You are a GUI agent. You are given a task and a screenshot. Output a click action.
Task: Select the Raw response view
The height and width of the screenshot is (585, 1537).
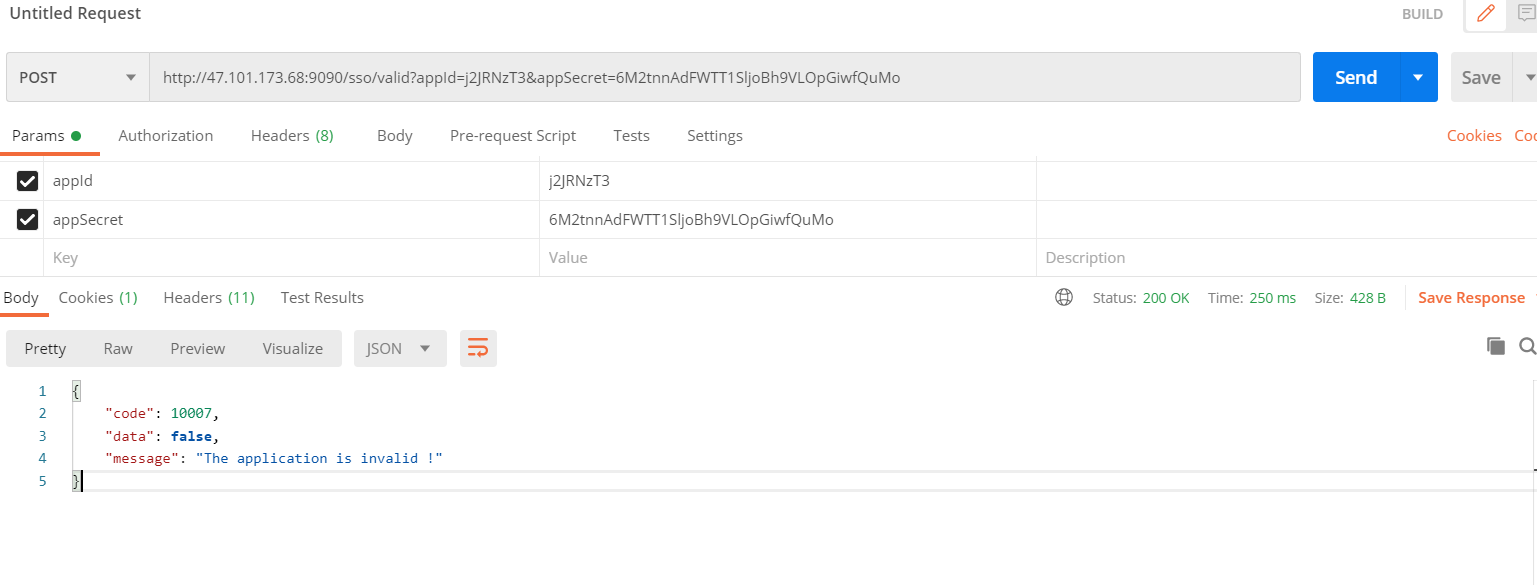point(118,348)
